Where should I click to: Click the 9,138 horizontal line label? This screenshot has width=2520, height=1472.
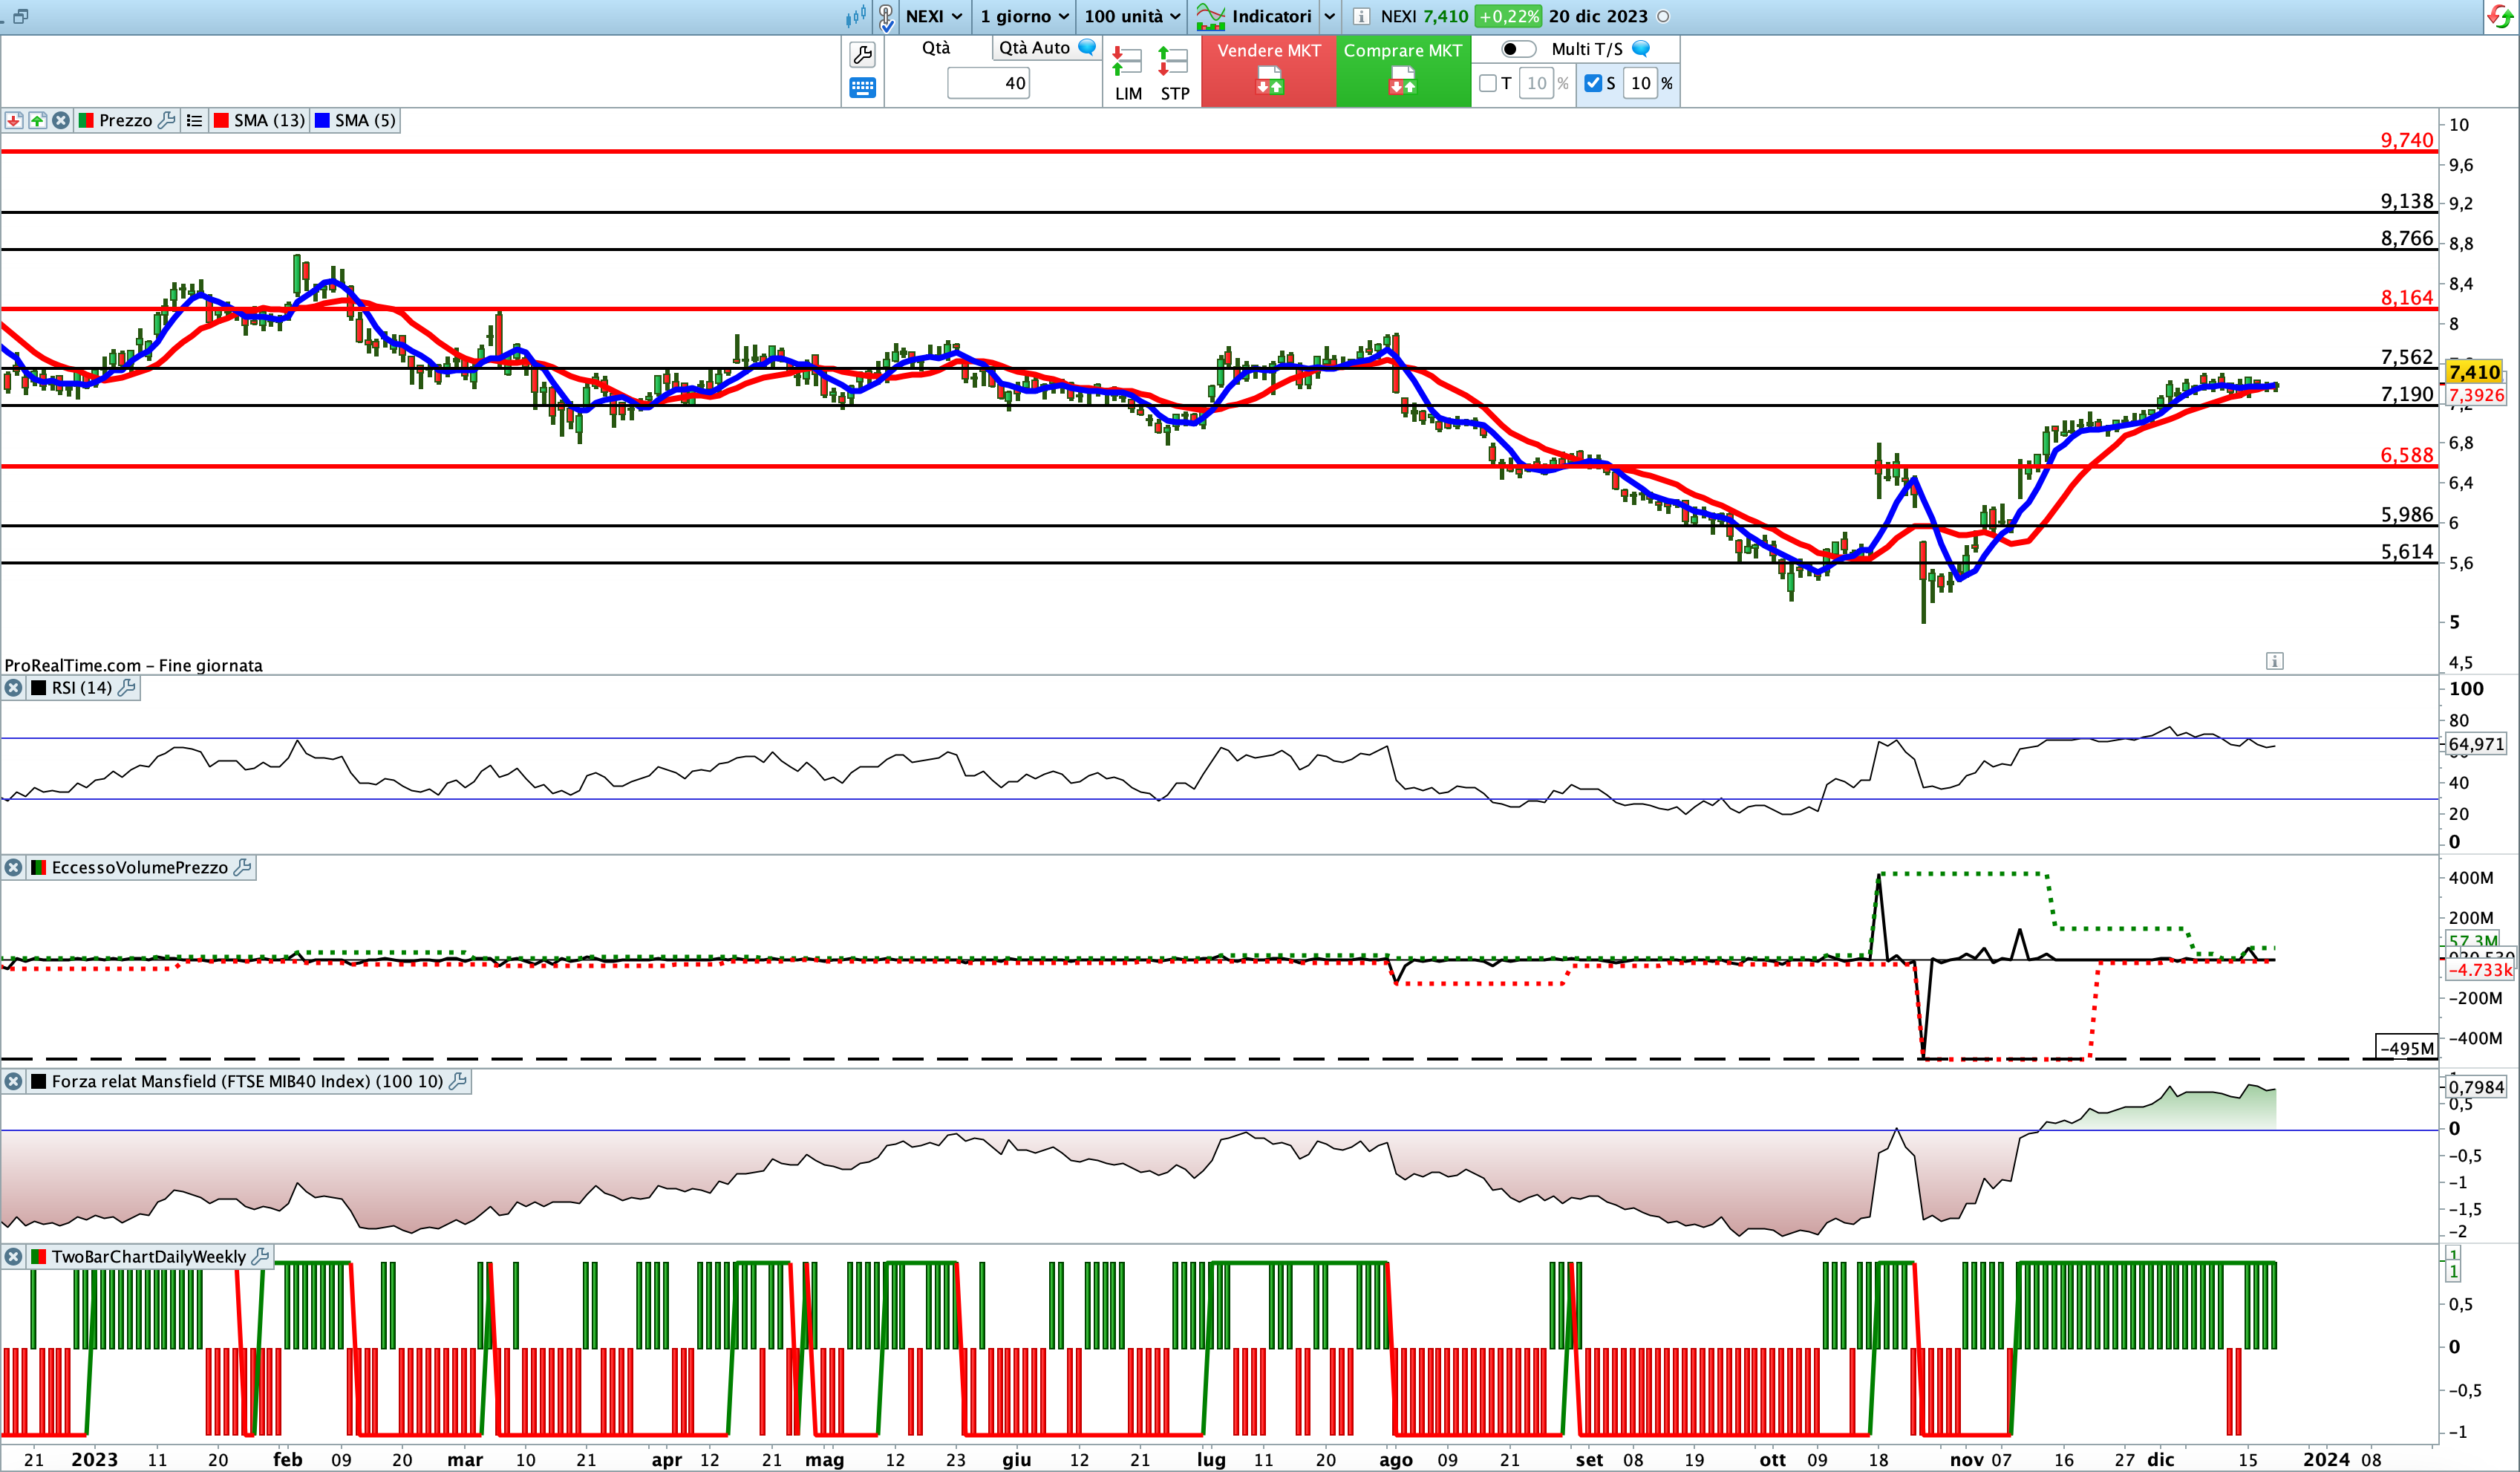2407,201
